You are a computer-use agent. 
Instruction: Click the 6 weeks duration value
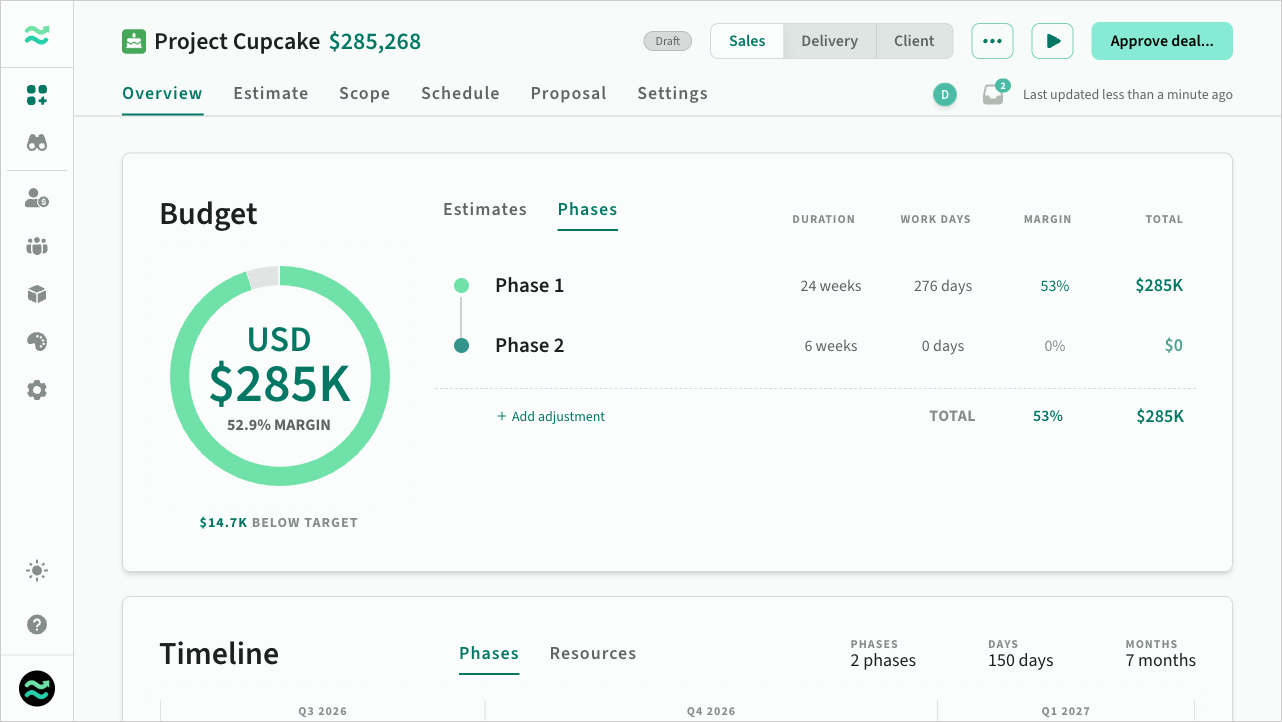click(831, 346)
